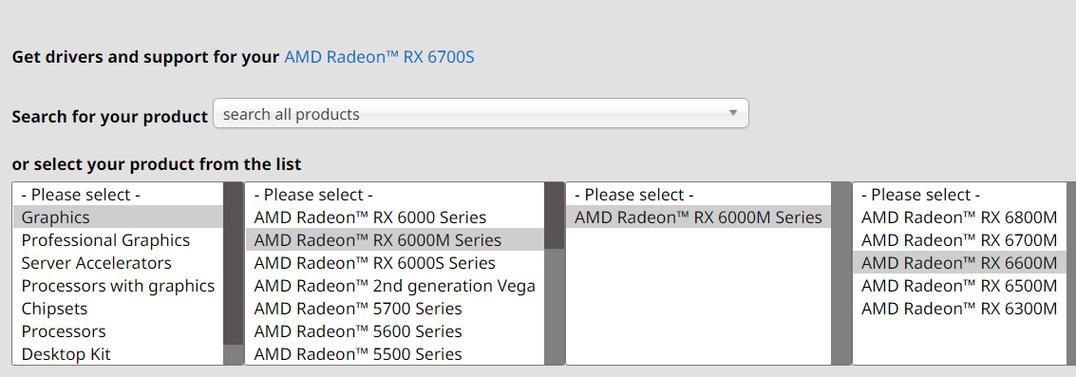Expand the search products dropdown arrow
The height and width of the screenshot is (377, 1076).
[732, 113]
